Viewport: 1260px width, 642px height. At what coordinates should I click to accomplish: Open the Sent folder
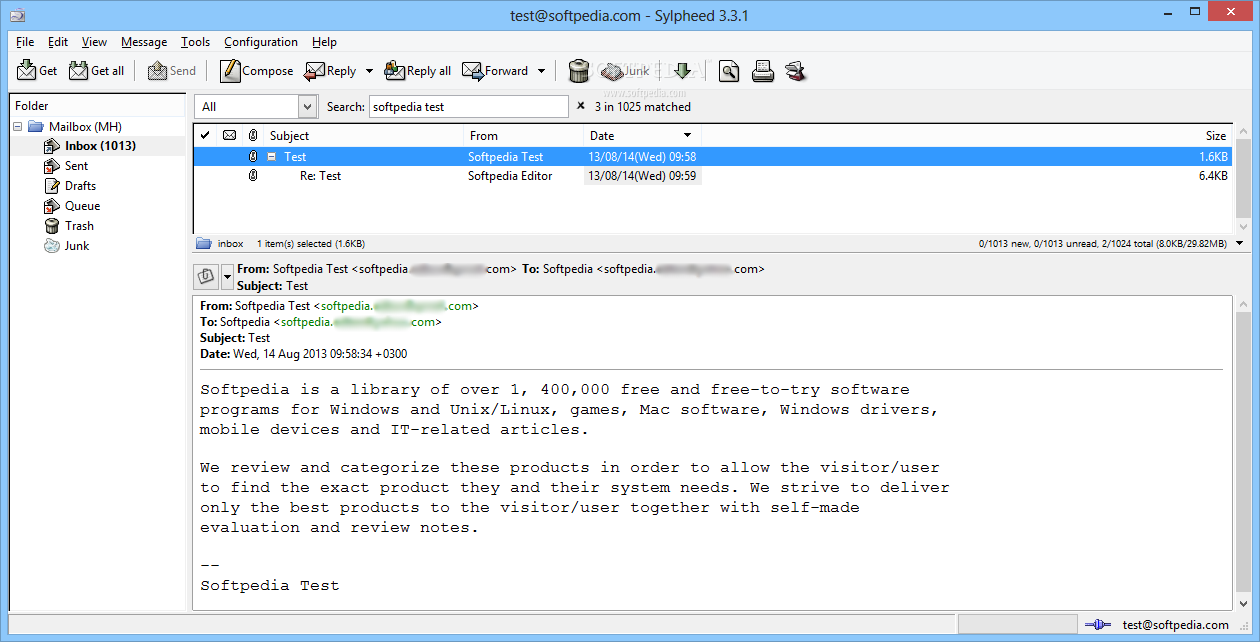pos(76,166)
